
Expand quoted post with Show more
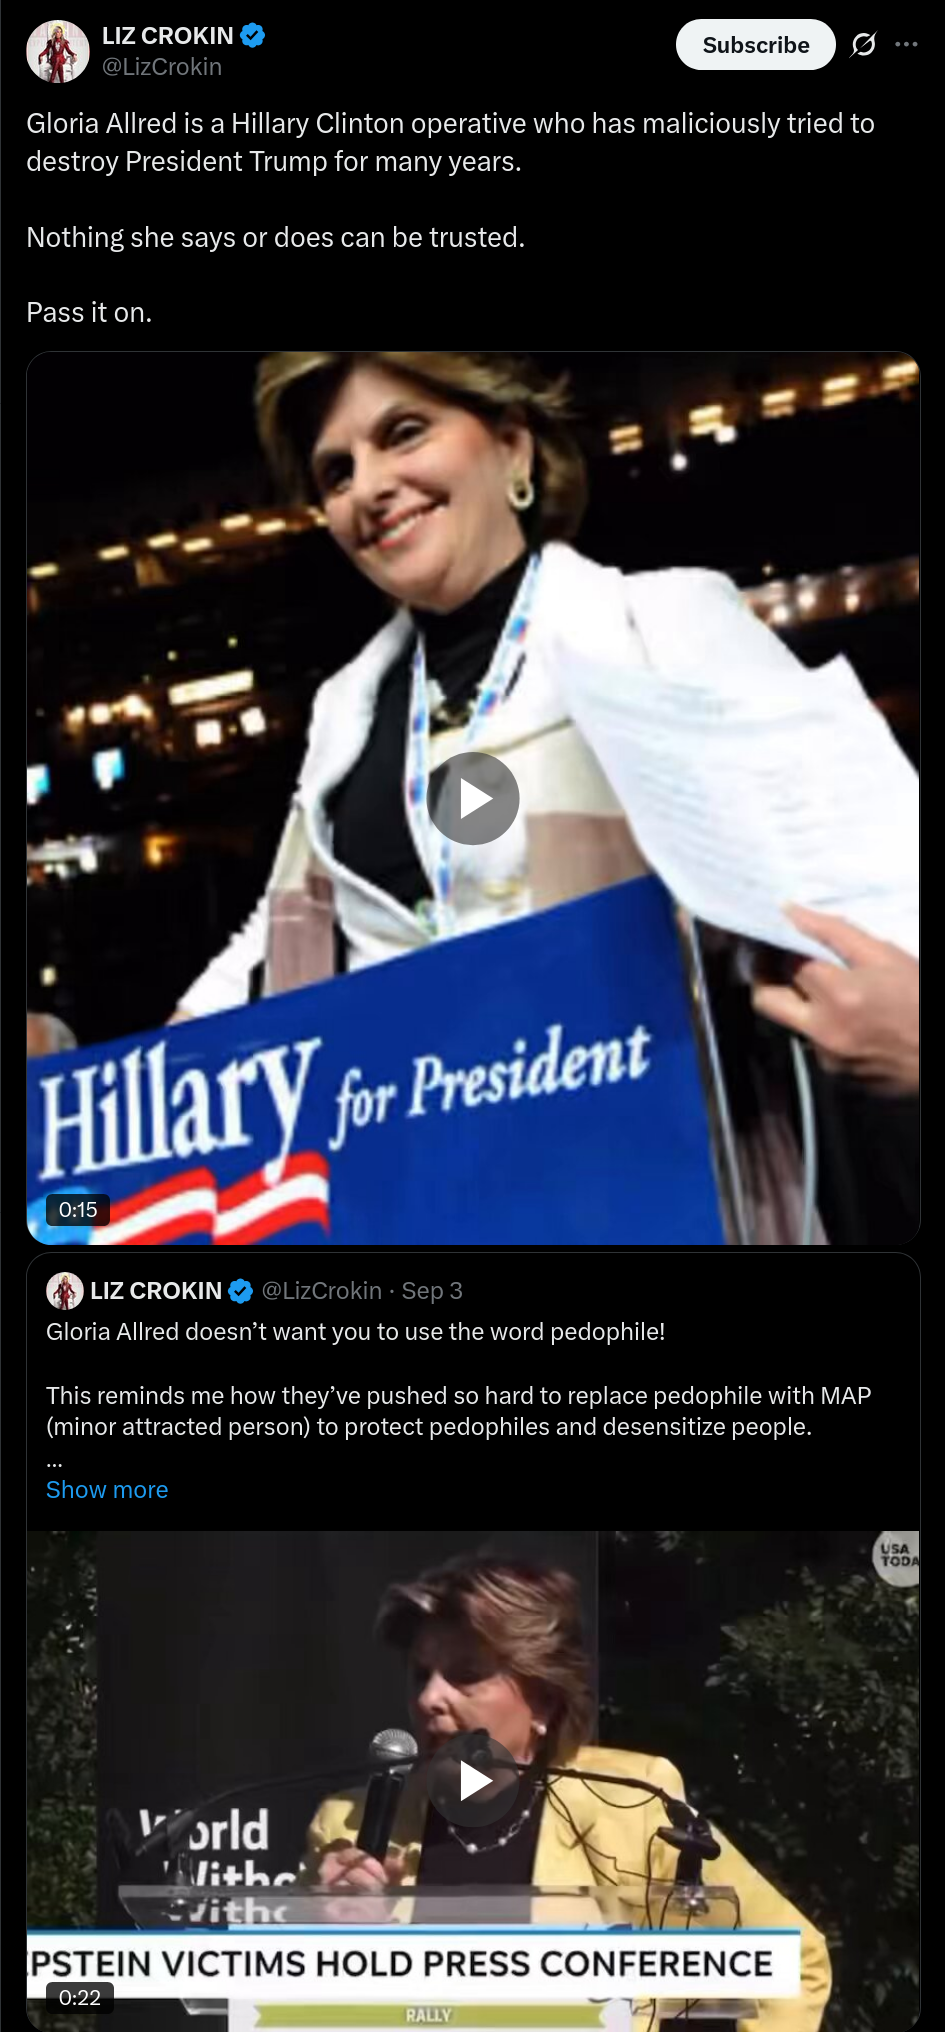107,1489
